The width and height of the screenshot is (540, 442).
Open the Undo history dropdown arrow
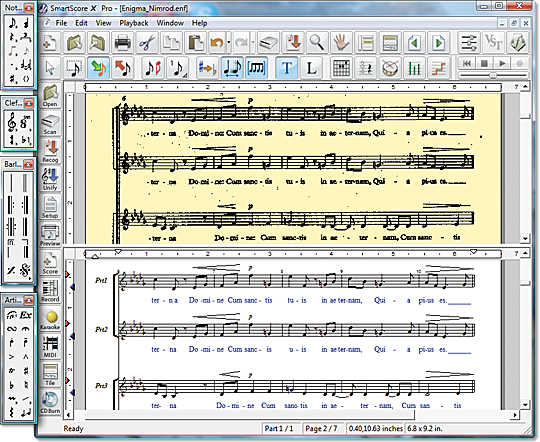(229, 43)
